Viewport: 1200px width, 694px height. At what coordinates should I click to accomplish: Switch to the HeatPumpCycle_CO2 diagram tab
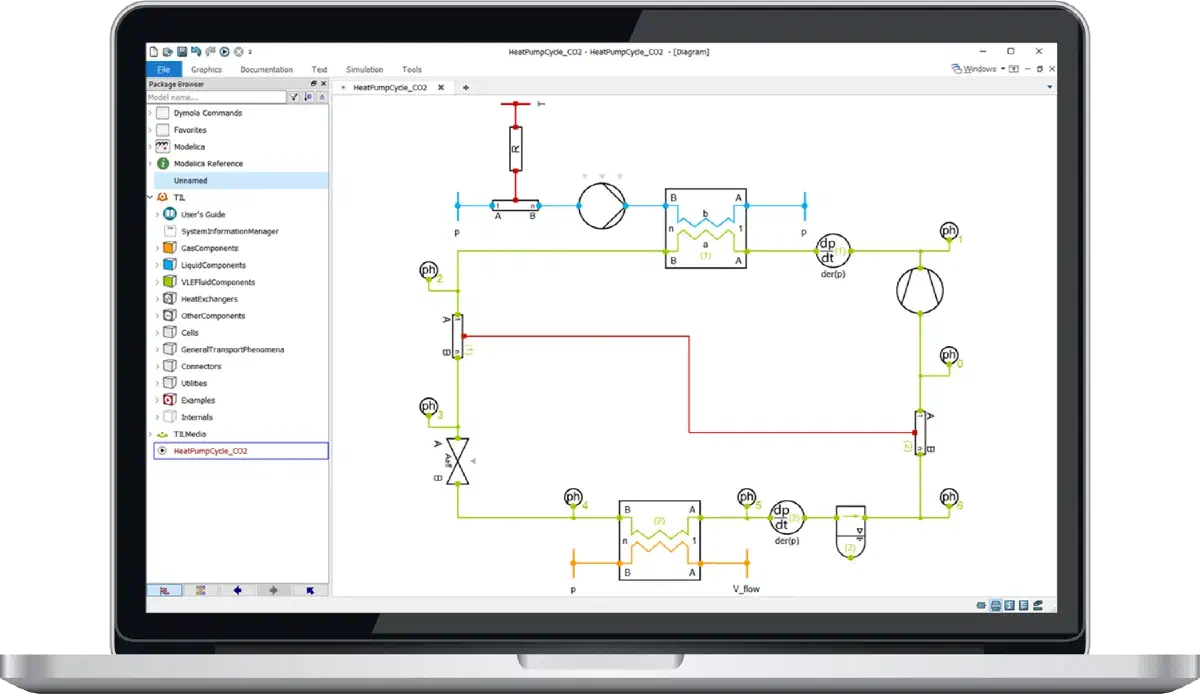pyautogui.click(x=390, y=88)
